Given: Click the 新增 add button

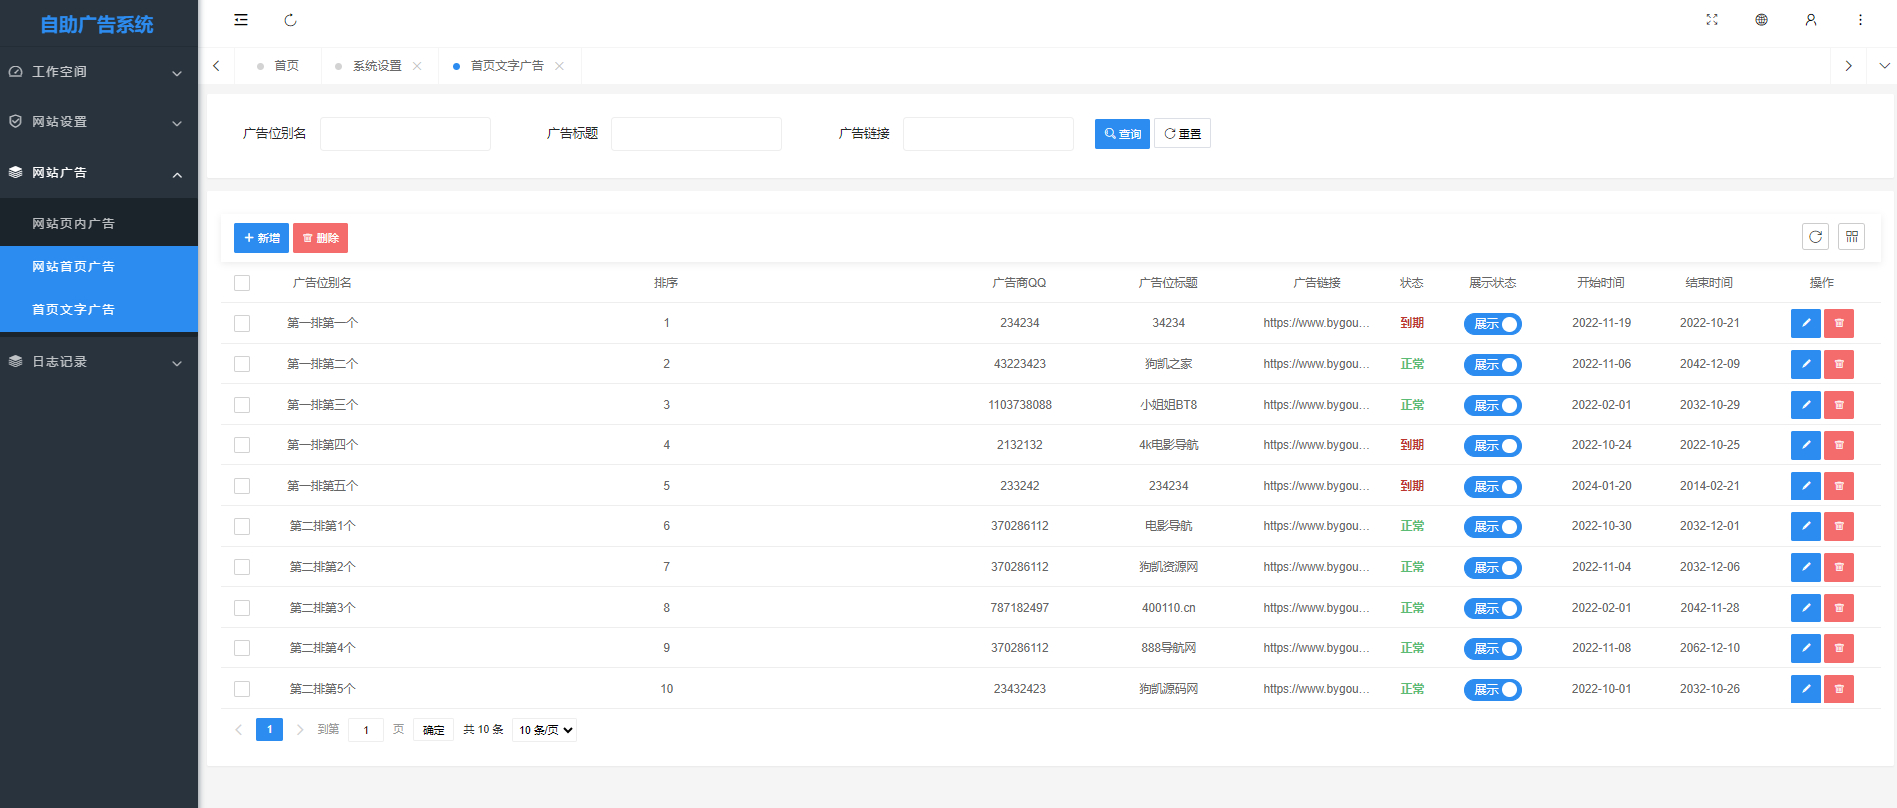Looking at the screenshot, I should (261, 238).
